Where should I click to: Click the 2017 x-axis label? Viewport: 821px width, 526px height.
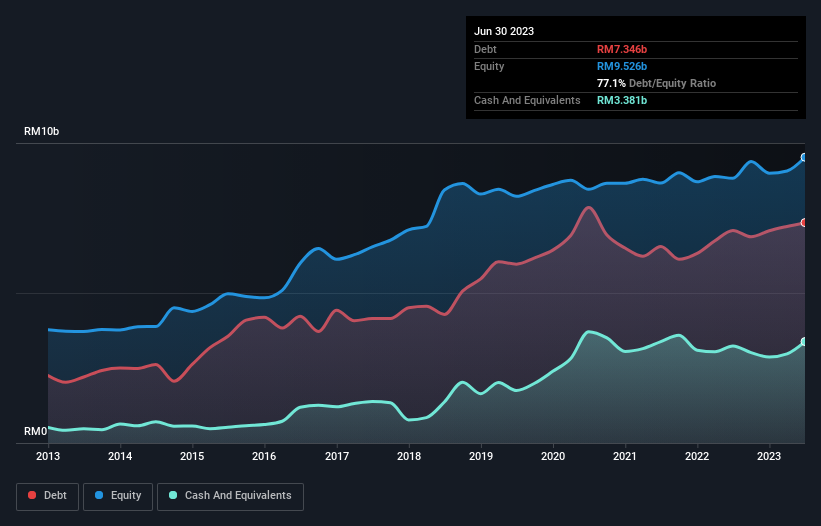point(337,456)
